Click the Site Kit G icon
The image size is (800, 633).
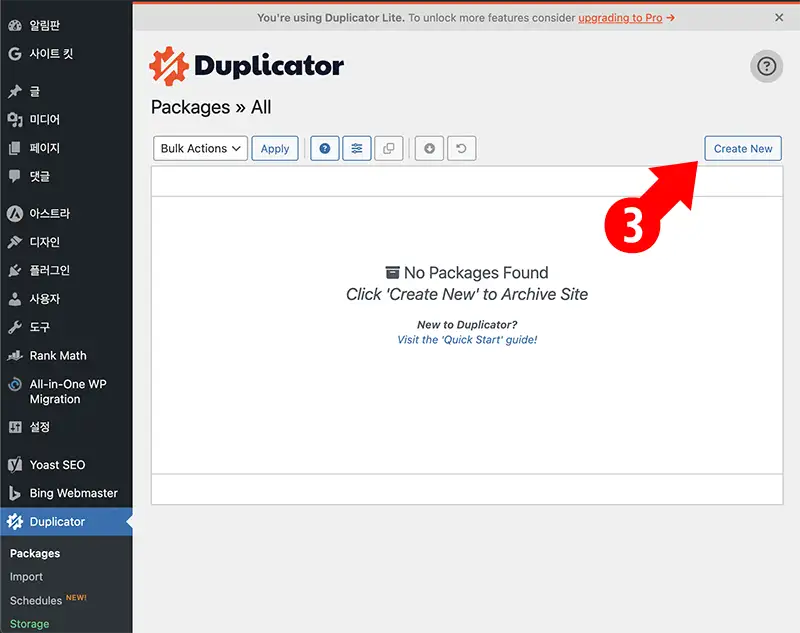15,54
